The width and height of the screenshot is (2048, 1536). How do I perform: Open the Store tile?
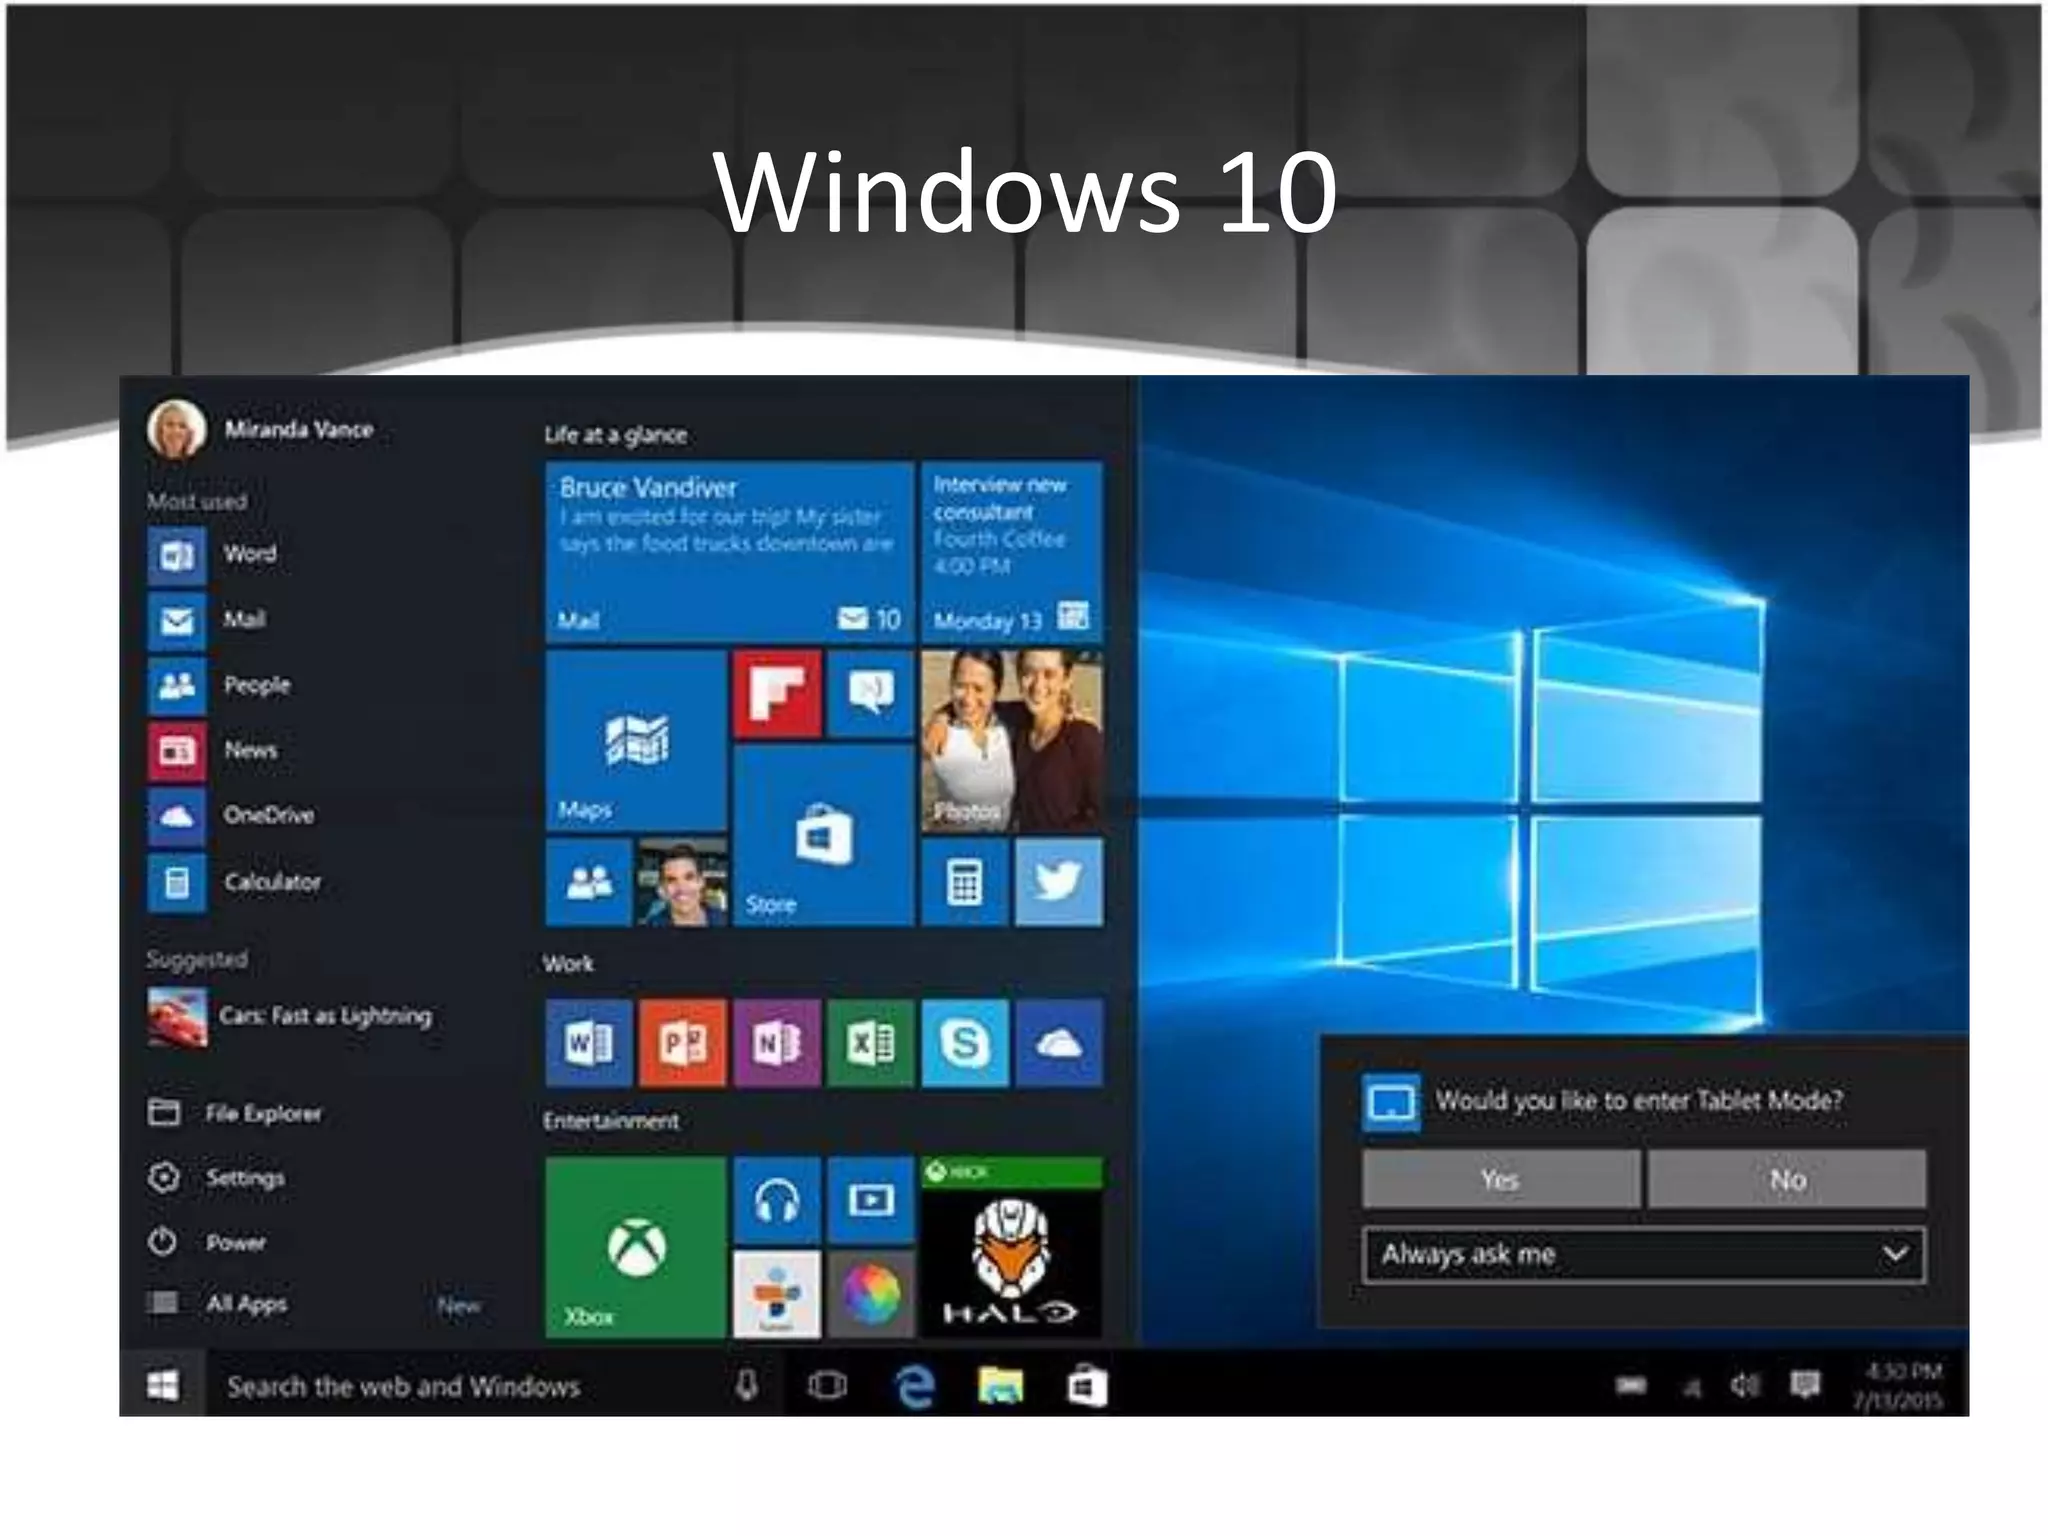click(x=823, y=835)
